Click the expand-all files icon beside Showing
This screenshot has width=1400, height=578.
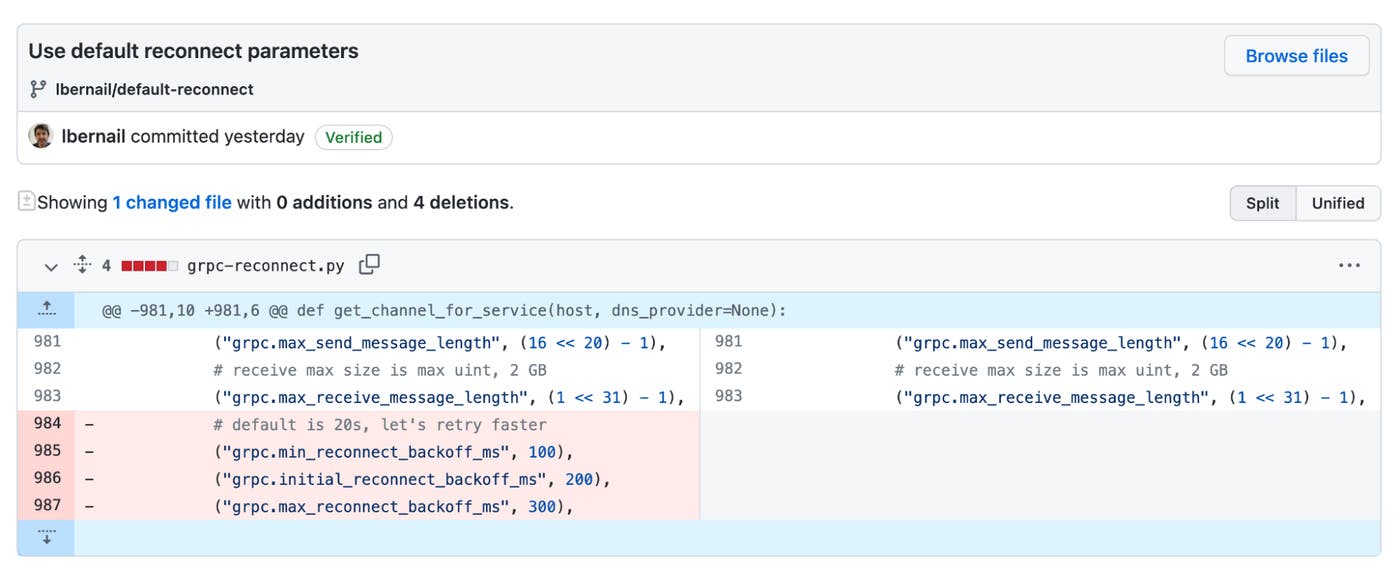point(27,202)
